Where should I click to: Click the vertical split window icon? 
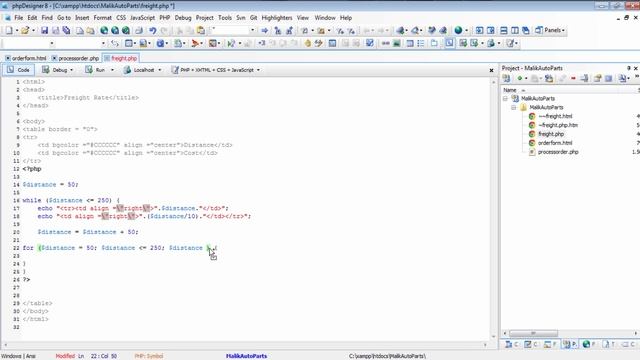(515, 30)
